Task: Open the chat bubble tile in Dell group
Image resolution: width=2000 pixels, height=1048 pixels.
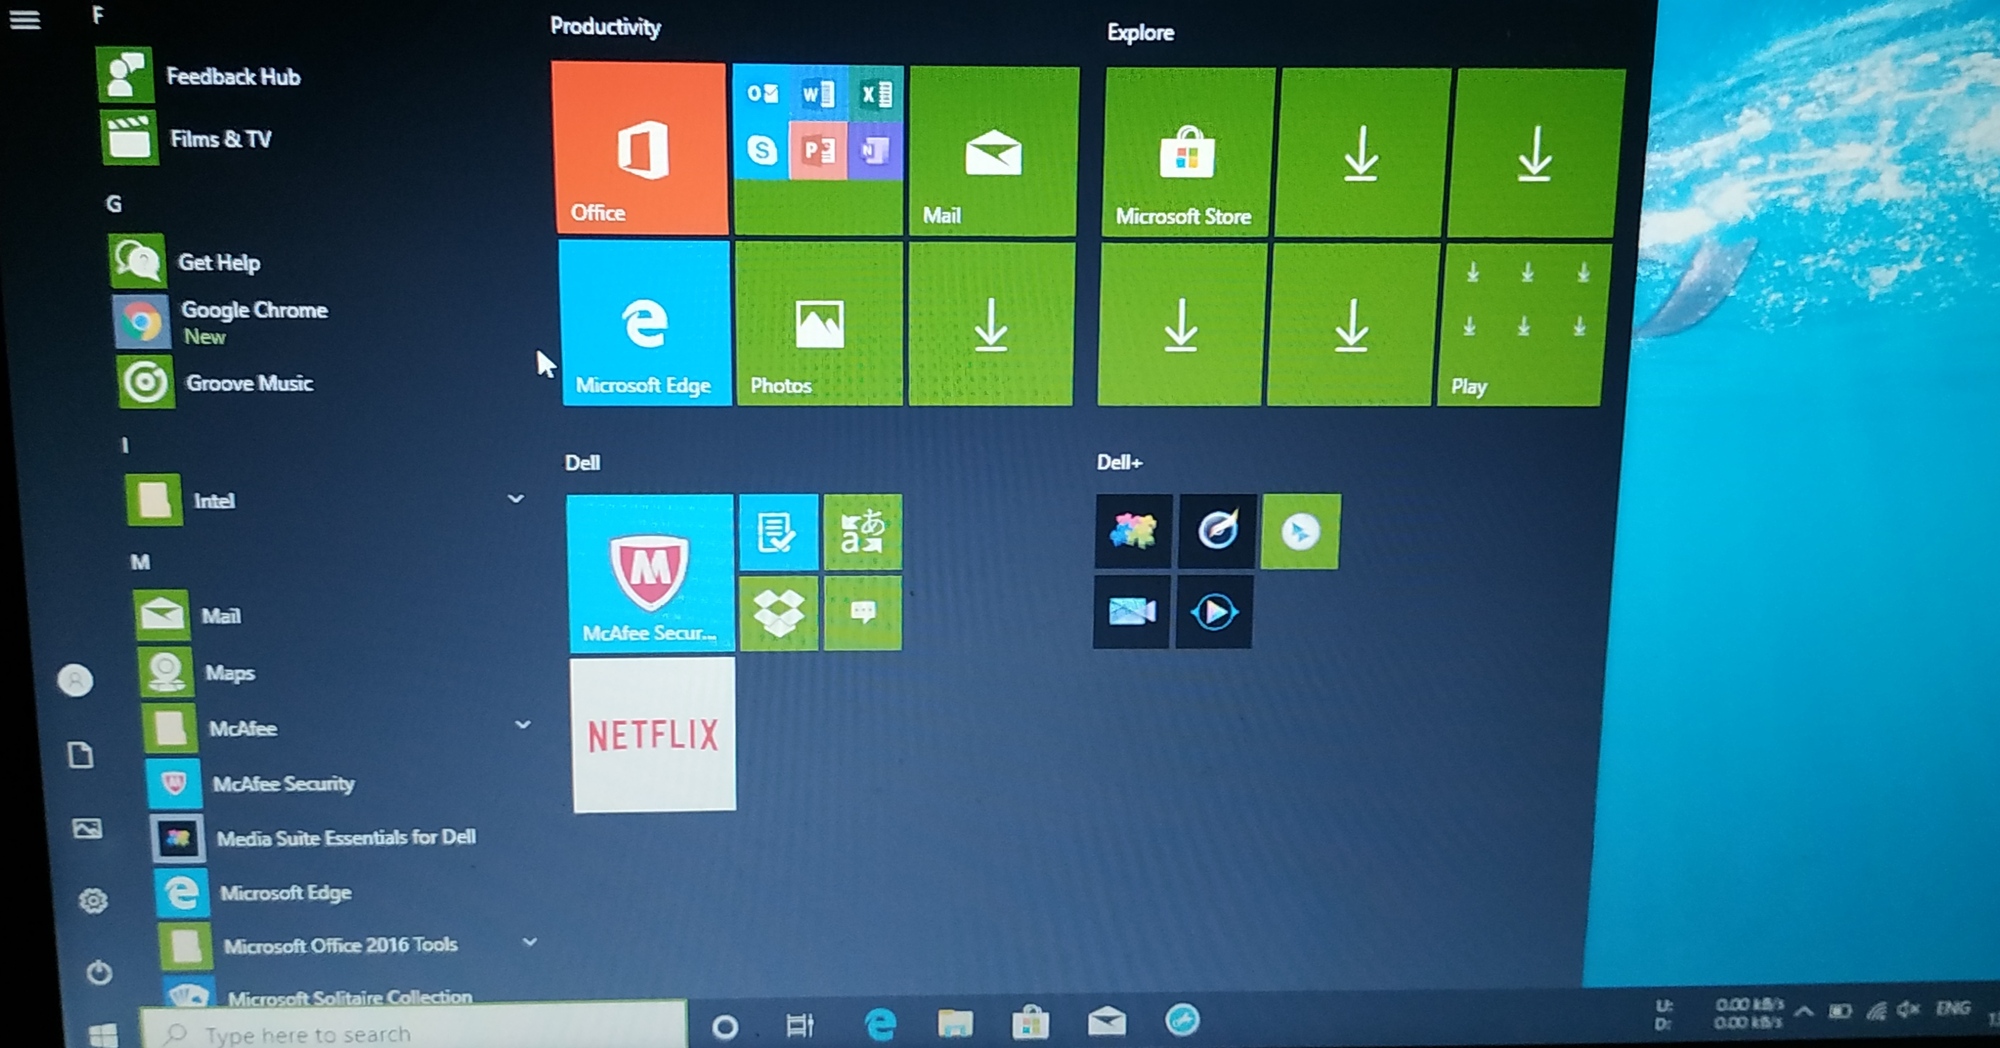Action: [x=862, y=613]
